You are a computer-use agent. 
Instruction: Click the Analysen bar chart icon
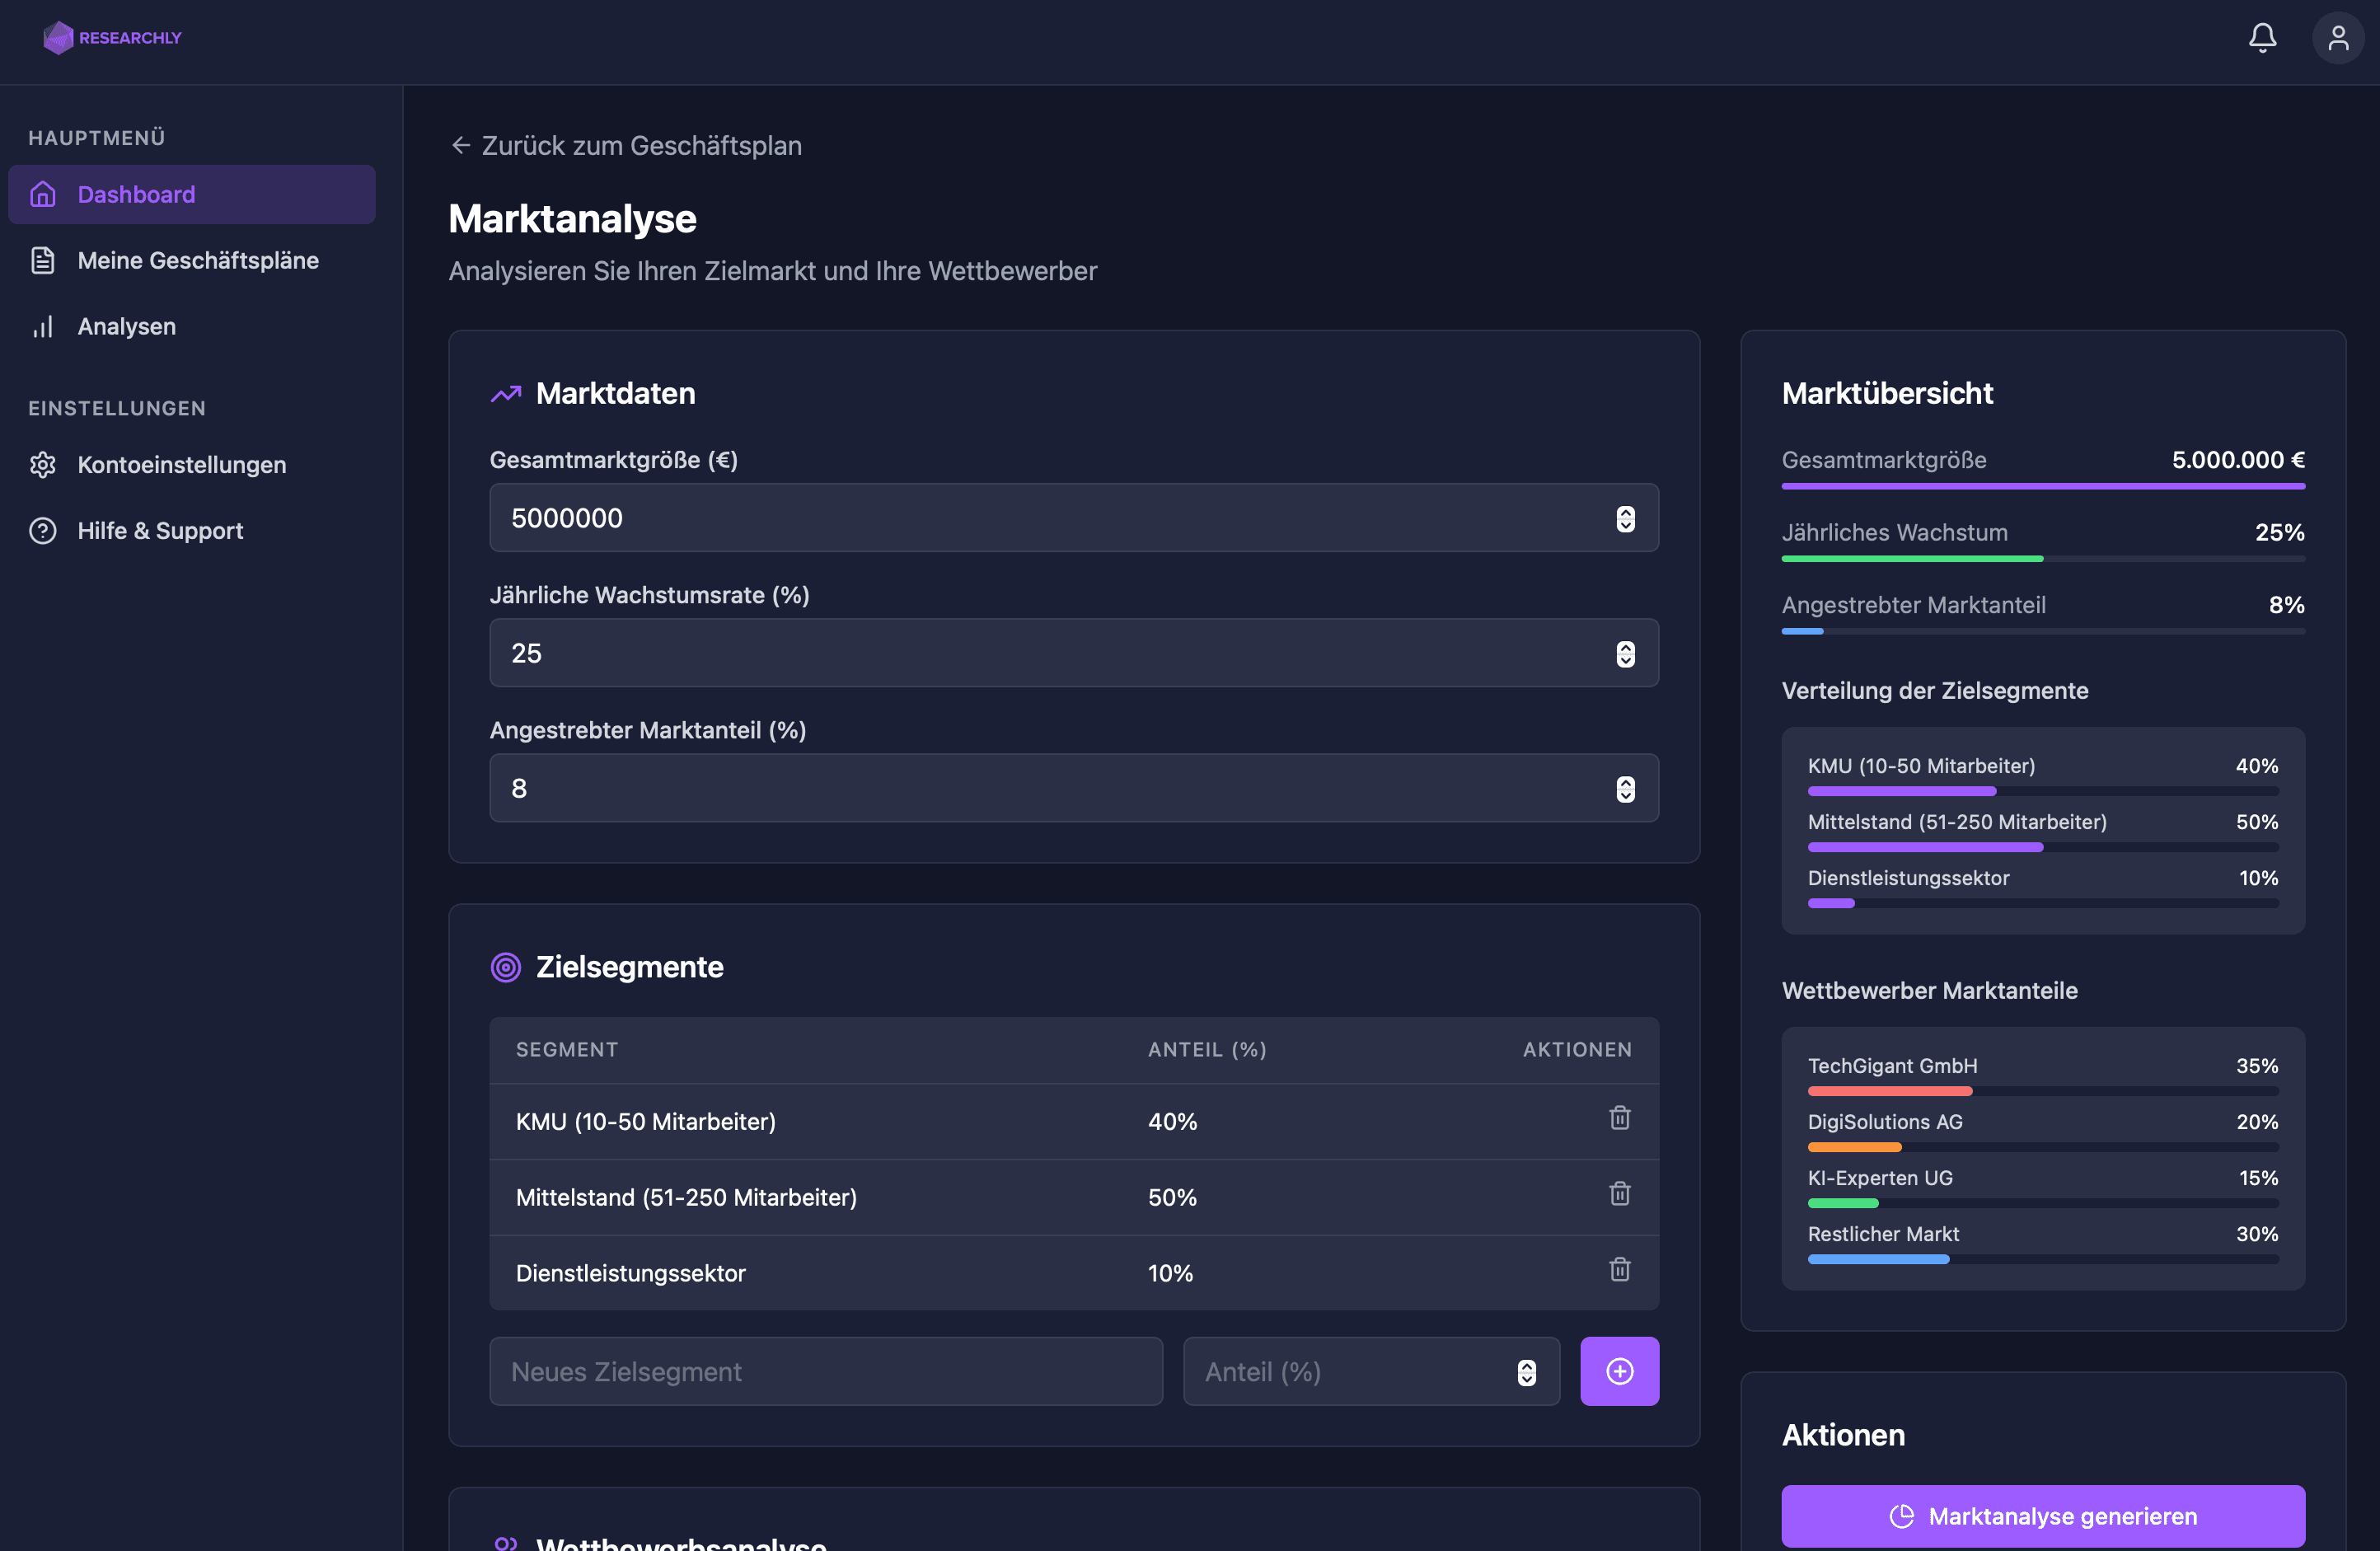coord(43,326)
